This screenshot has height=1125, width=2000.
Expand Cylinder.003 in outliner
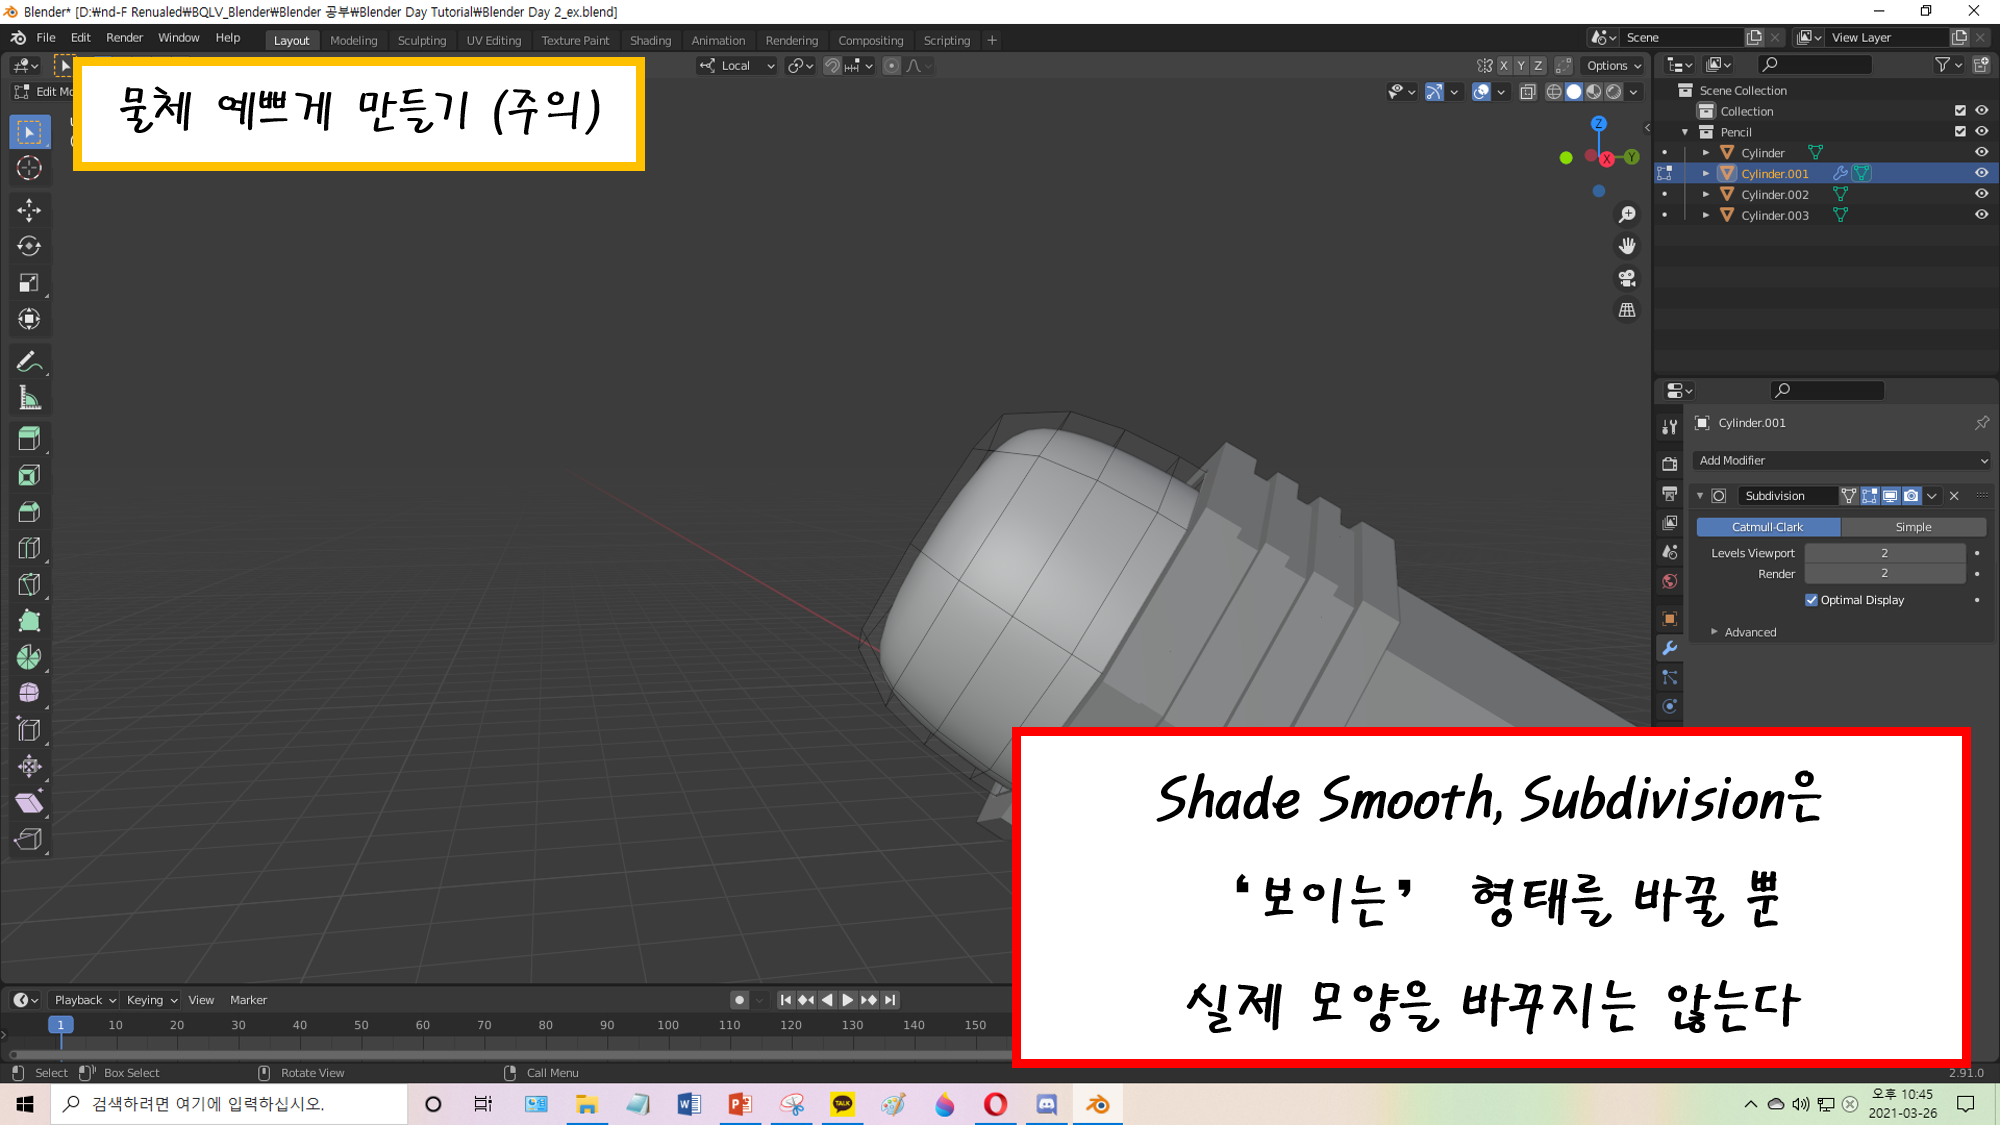coord(1706,215)
